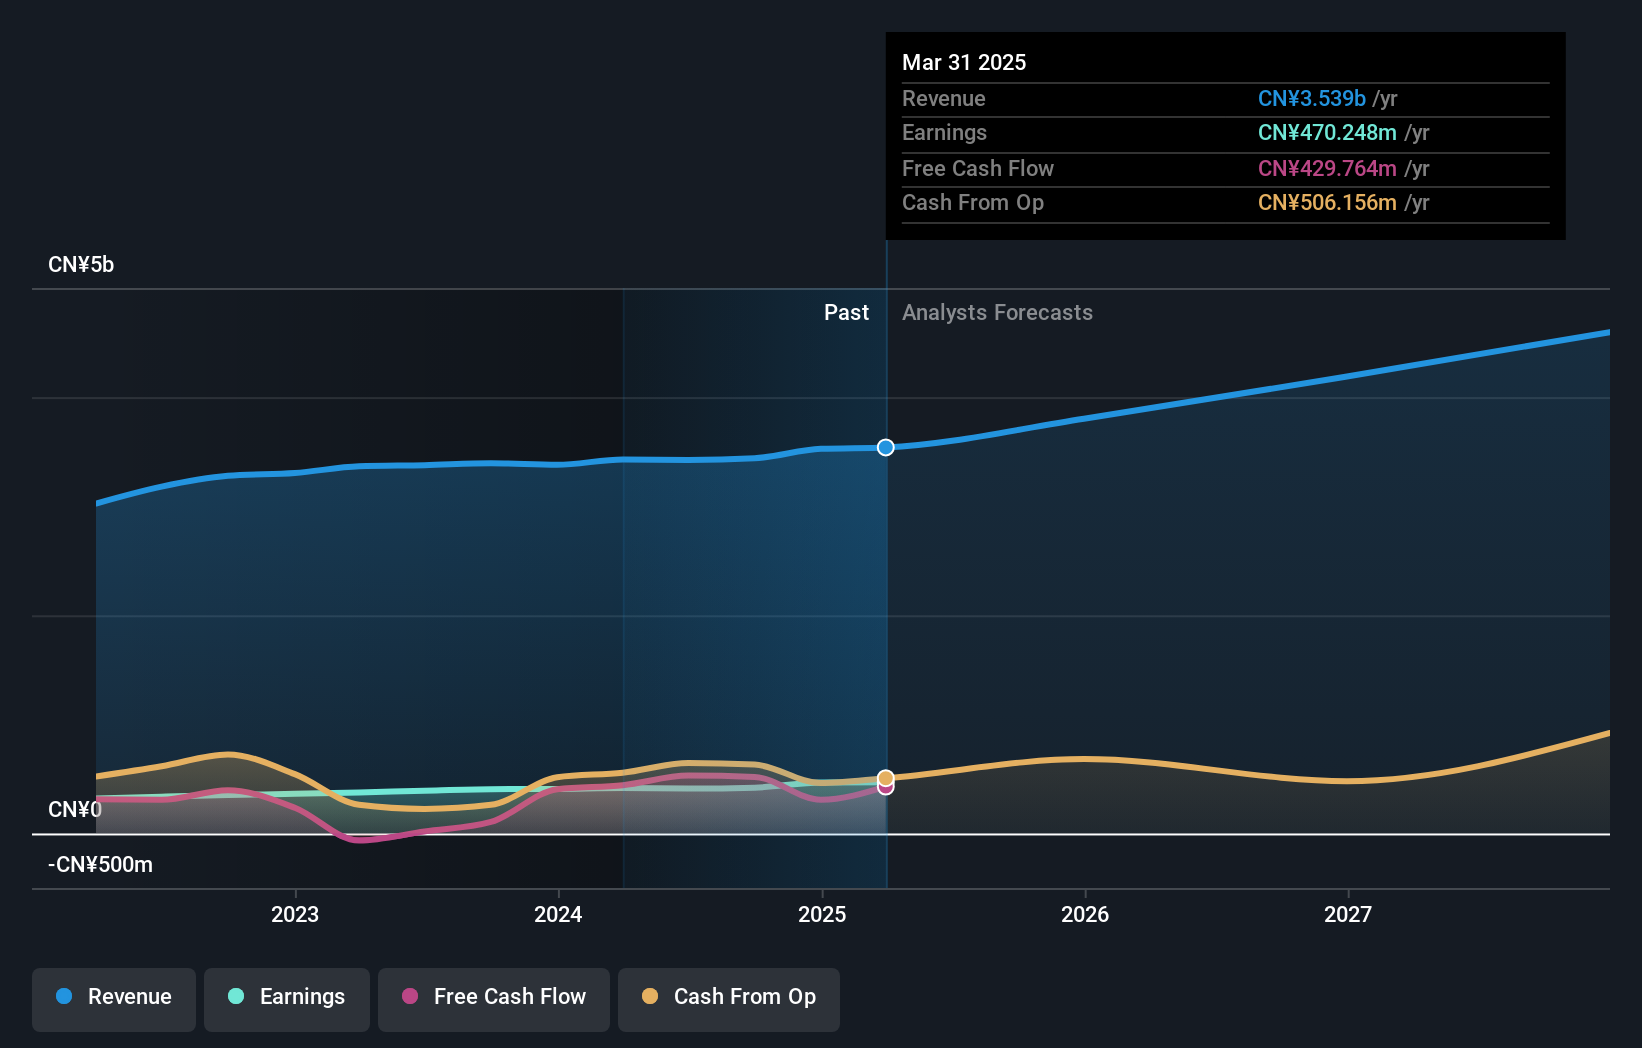Click the 2024 x-axis label

(x=558, y=914)
